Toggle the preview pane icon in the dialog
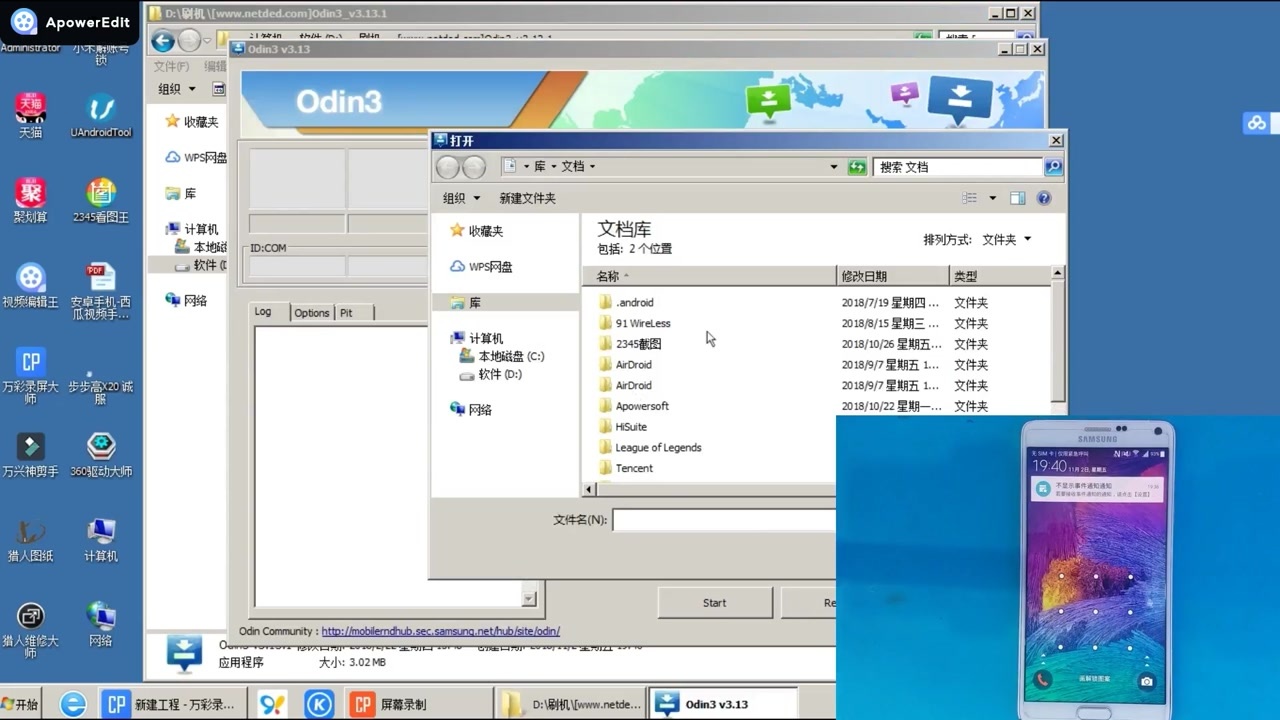Screen dimensions: 1280x720 coord(1018,198)
